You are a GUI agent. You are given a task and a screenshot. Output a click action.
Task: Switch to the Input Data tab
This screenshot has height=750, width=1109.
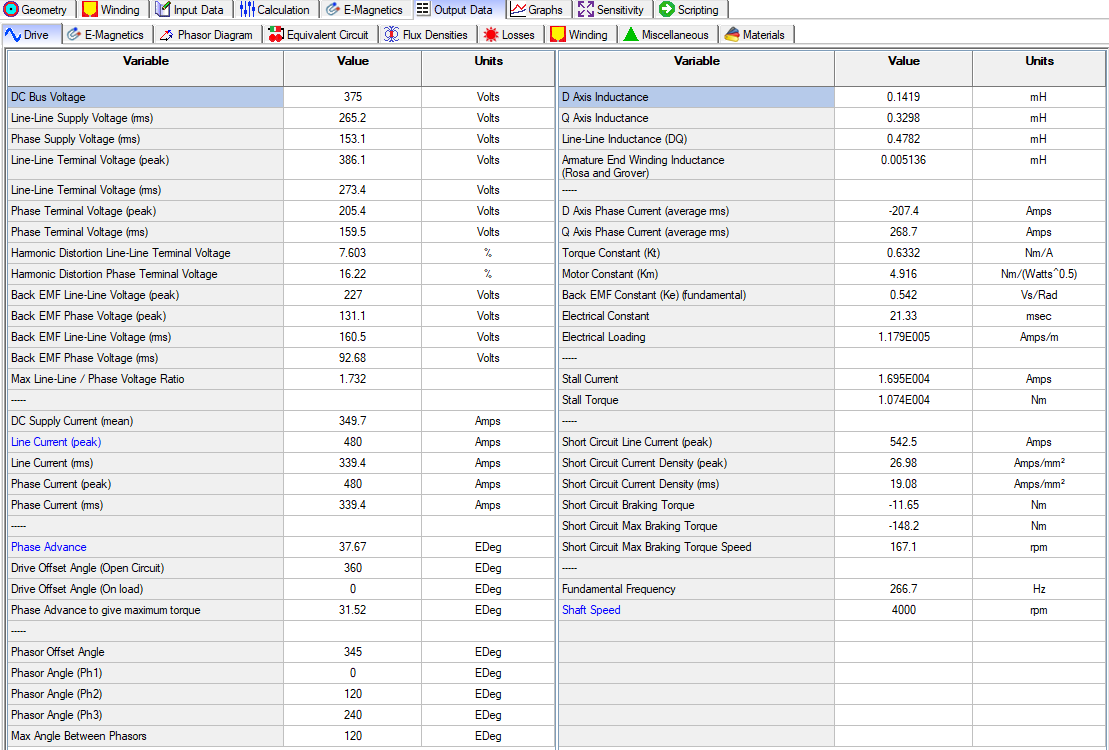click(x=190, y=10)
